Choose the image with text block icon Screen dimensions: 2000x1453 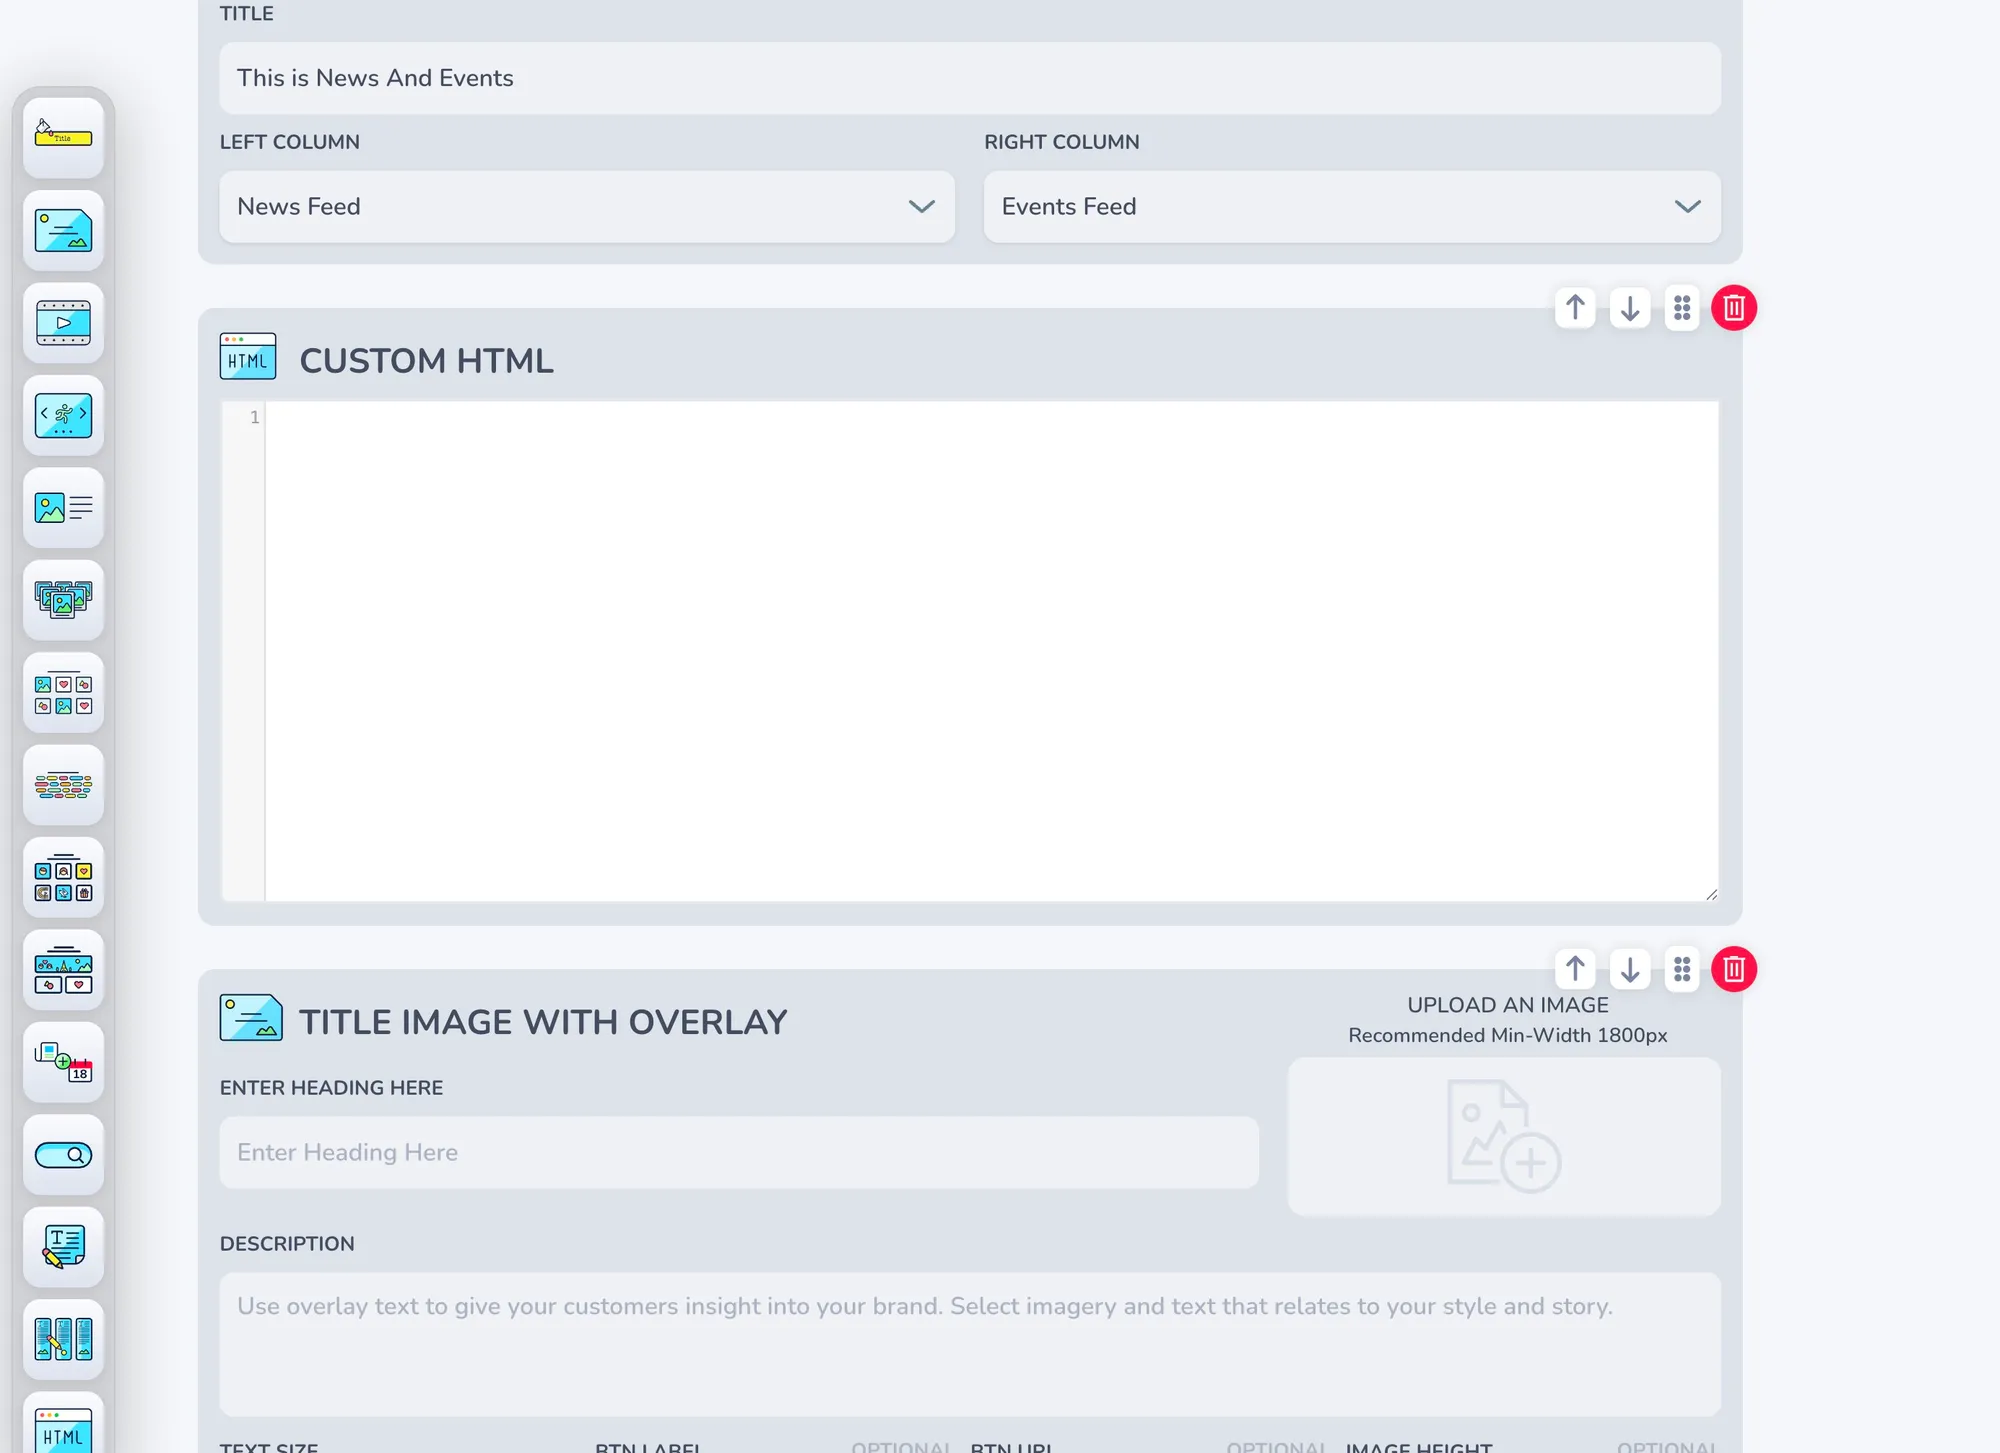[x=63, y=507]
